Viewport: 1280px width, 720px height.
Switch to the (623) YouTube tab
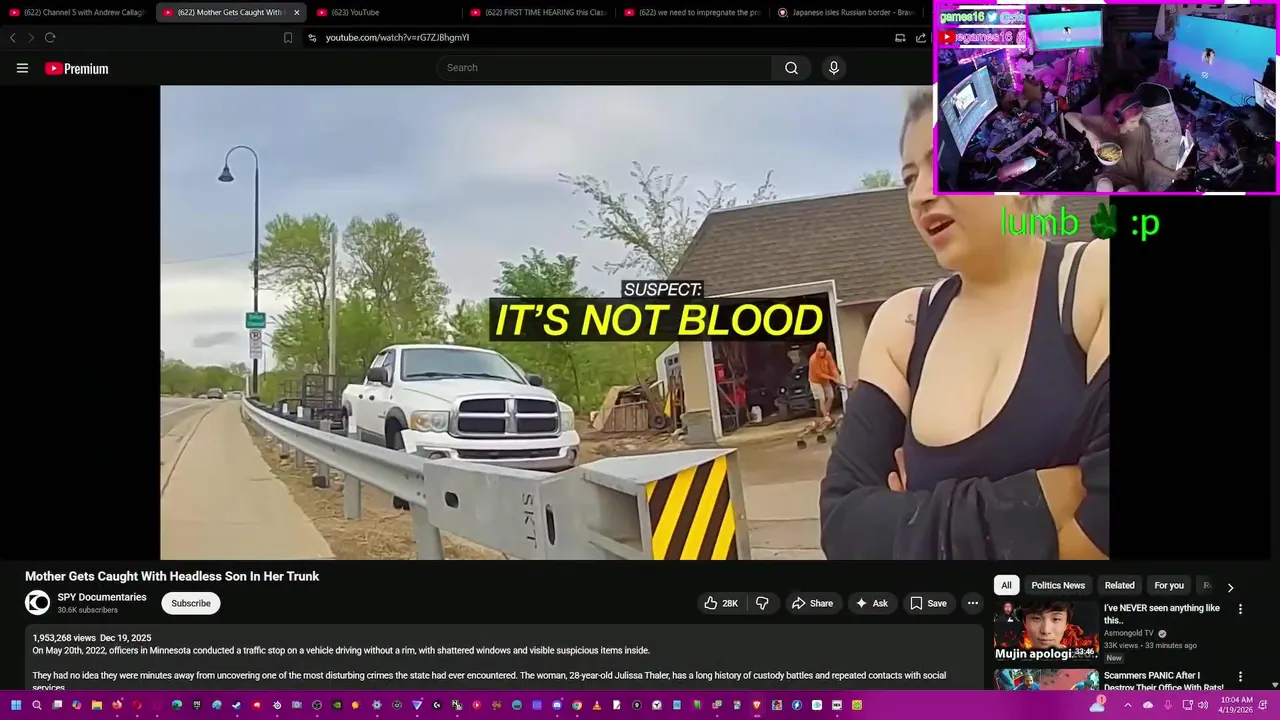click(x=386, y=12)
